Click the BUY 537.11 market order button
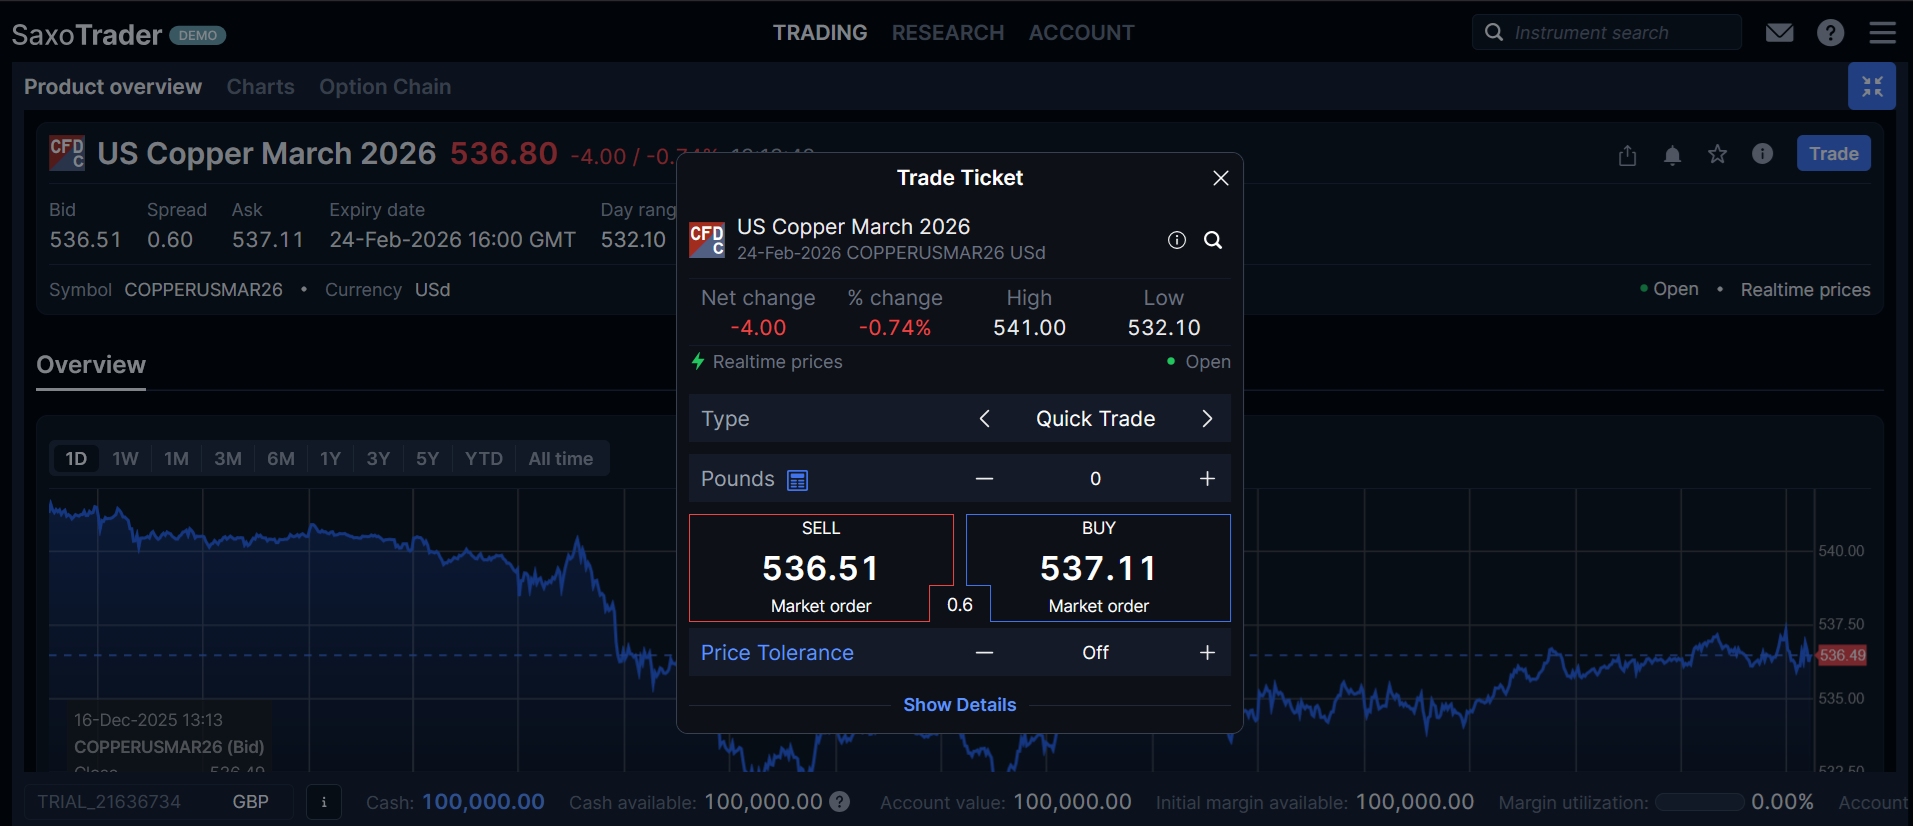Screen dimensions: 1913x826 (1098, 567)
